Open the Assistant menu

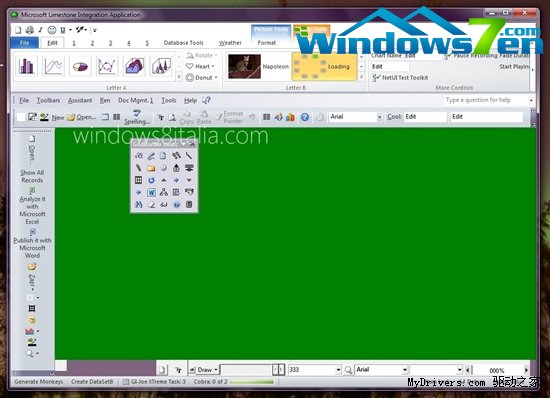(80, 100)
